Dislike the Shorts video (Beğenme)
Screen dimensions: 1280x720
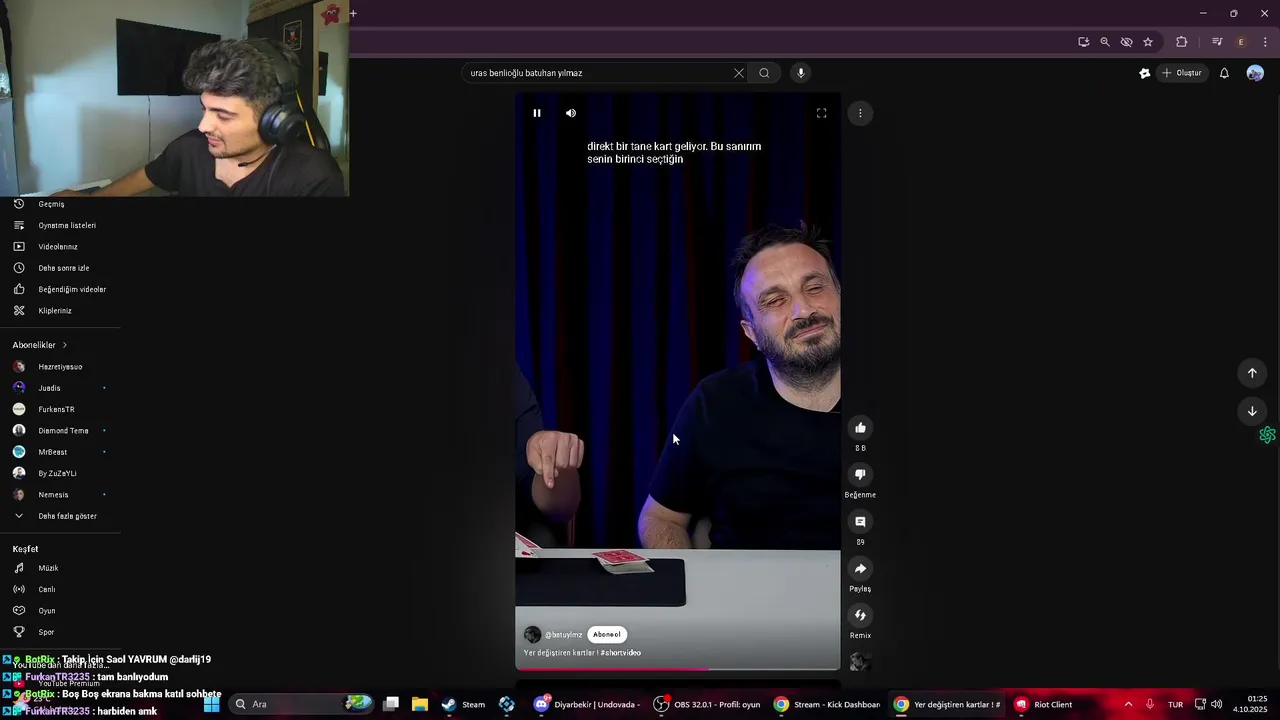860,475
